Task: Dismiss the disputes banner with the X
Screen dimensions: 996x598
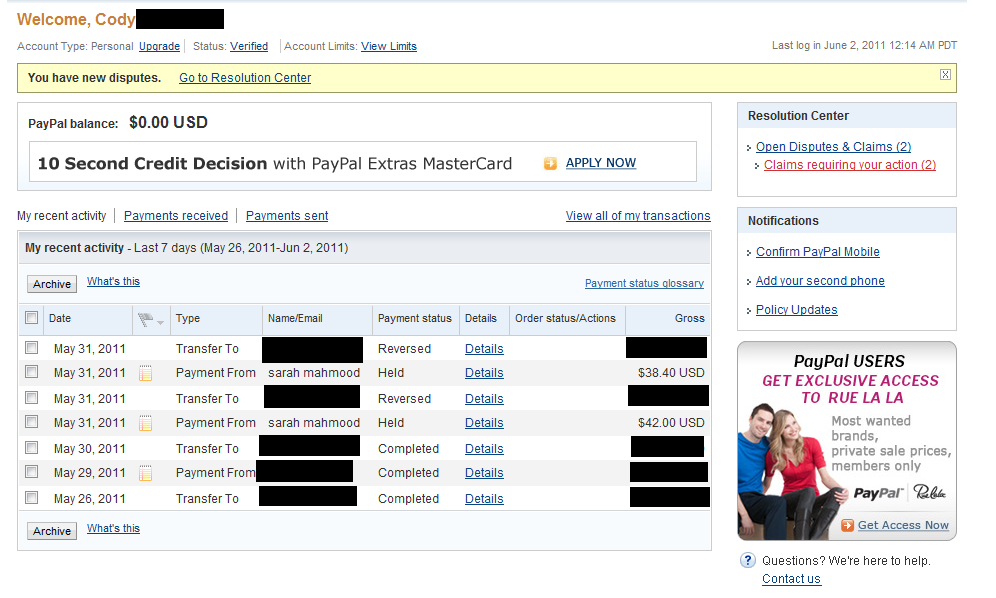Action: (945, 74)
